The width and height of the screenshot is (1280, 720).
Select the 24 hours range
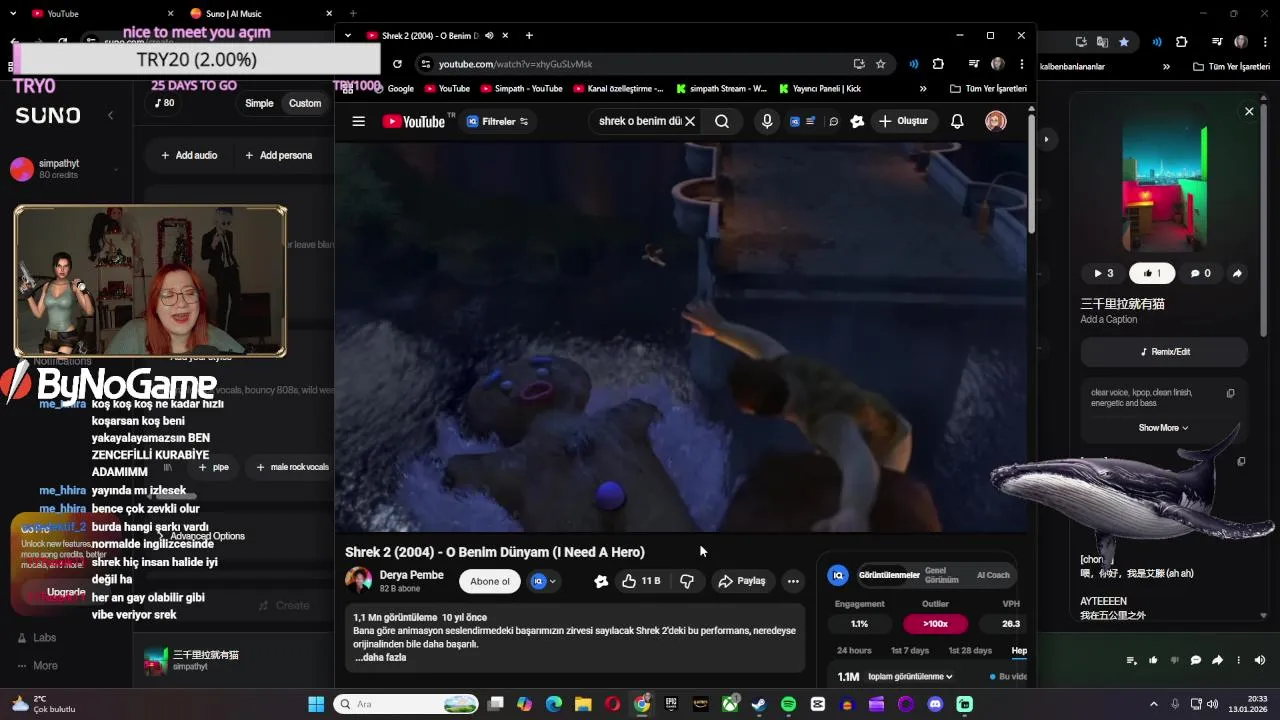[854, 650]
